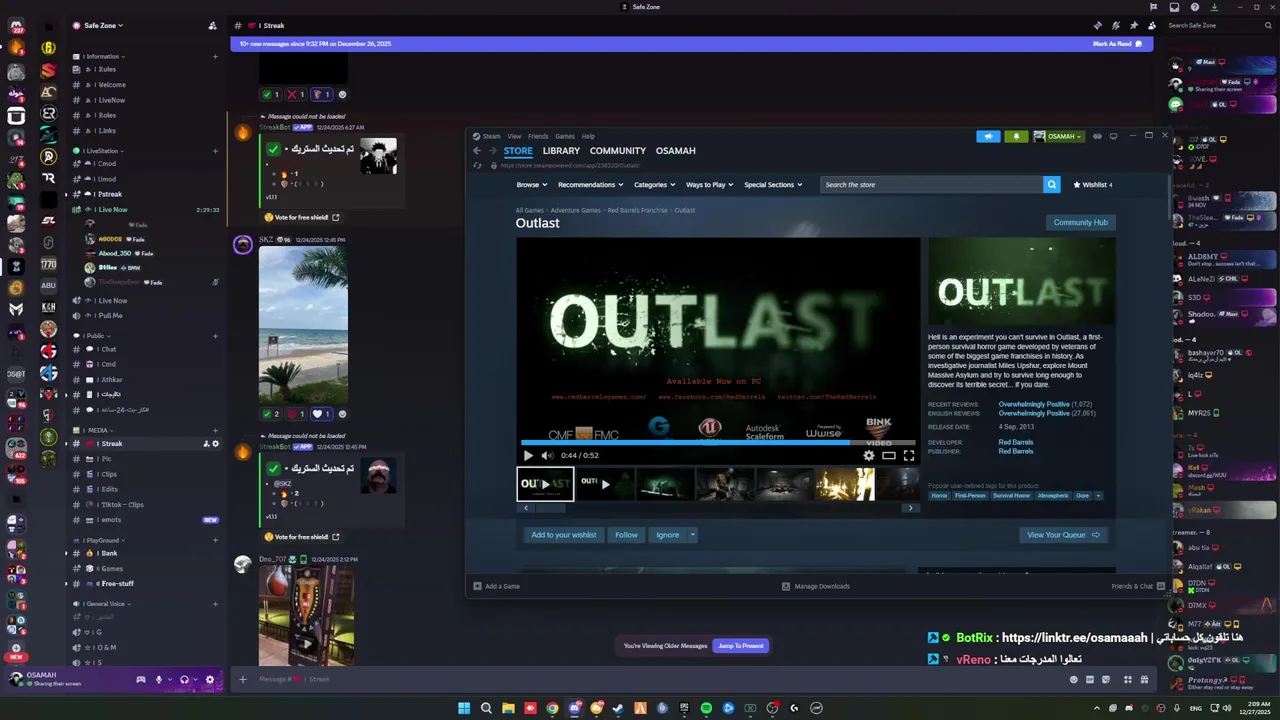Select the fire screenshot thumbnail
The width and height of the screenshot is (1280, 720).
coord(844,484)
